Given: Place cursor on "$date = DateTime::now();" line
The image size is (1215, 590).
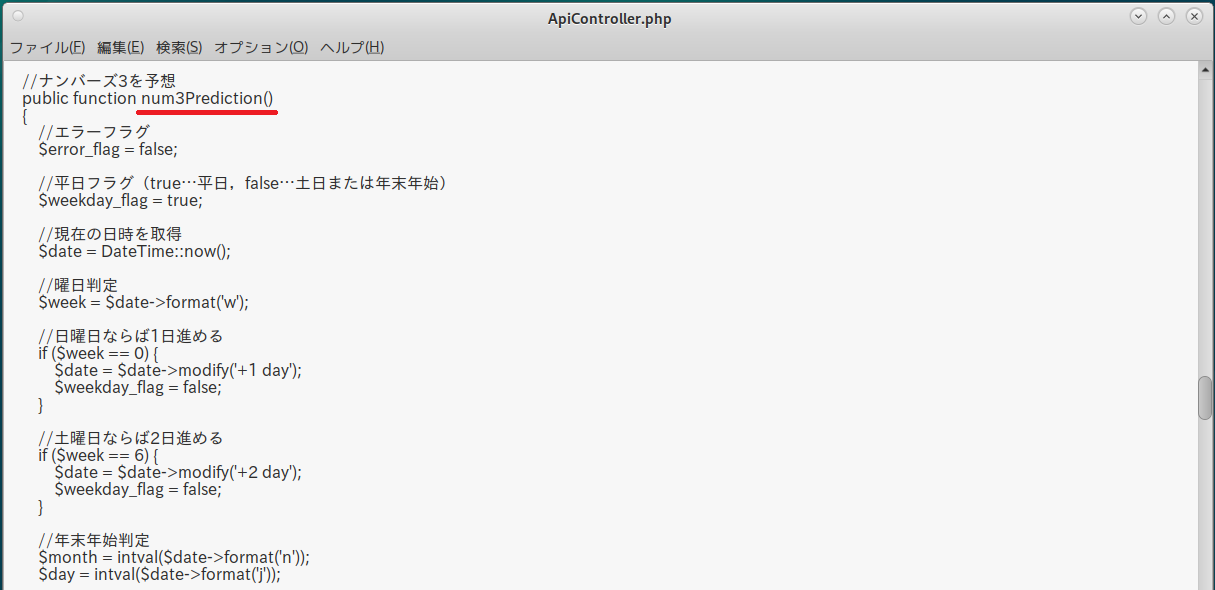Looking at the screenshot, I should [134, 251].
